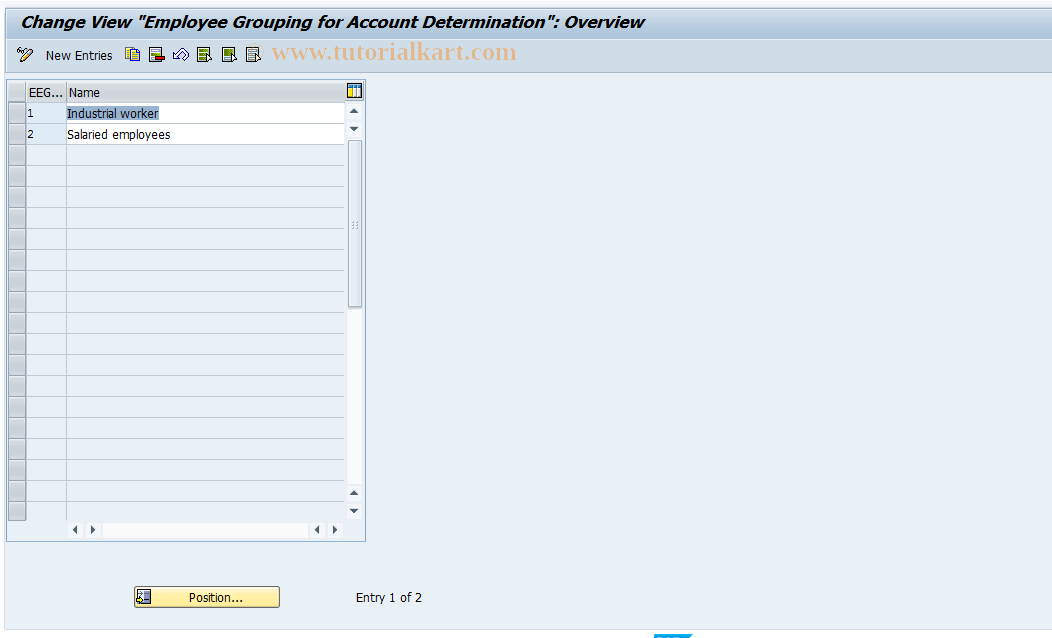Click the Position... button

pyautogui.click(x=207, y=597)
